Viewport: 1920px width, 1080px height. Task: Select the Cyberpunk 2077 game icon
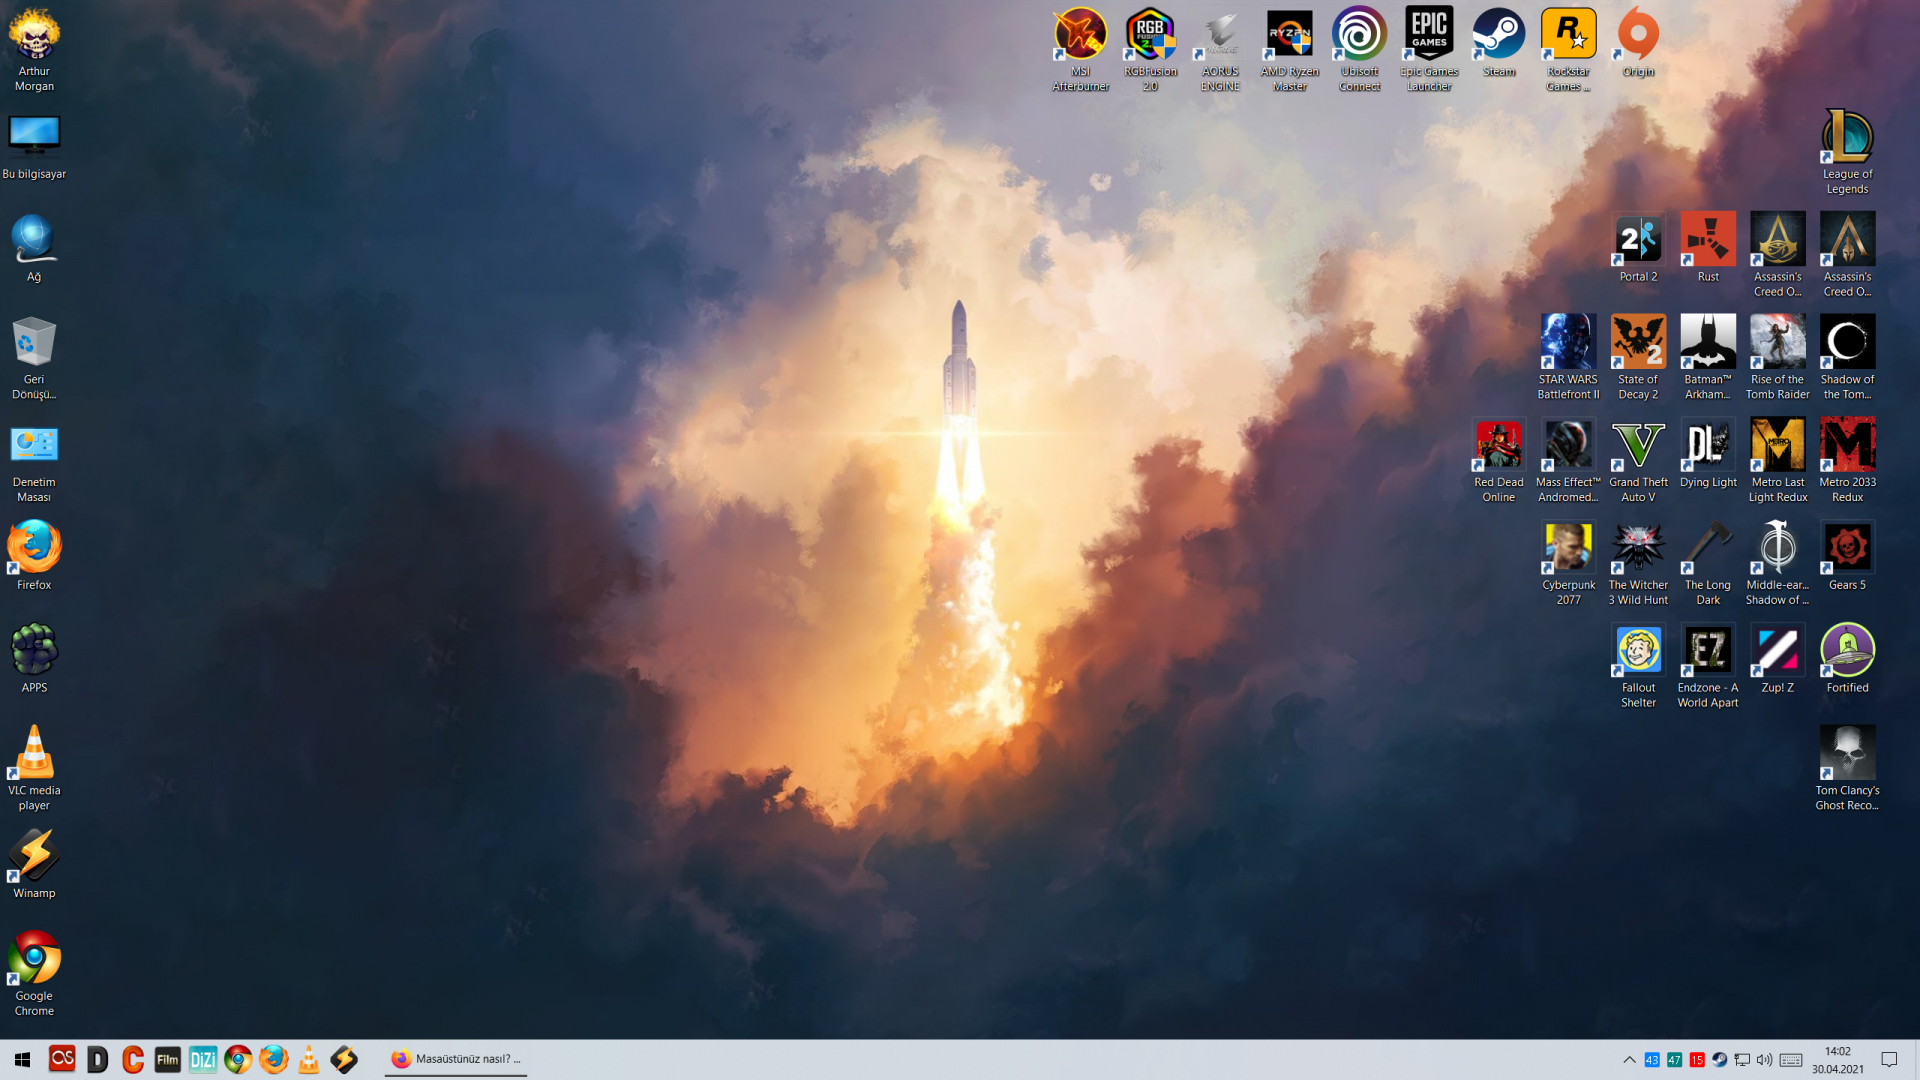tap(1568, 547)
